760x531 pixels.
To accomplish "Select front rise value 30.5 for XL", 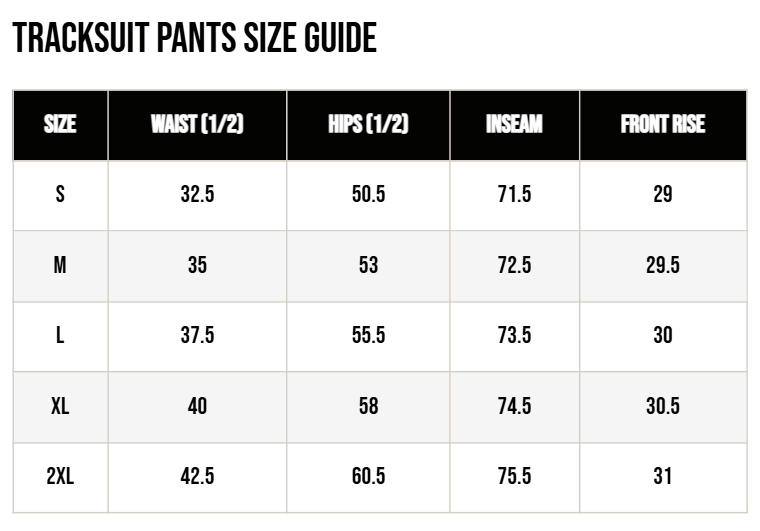I will pos(663,406).
